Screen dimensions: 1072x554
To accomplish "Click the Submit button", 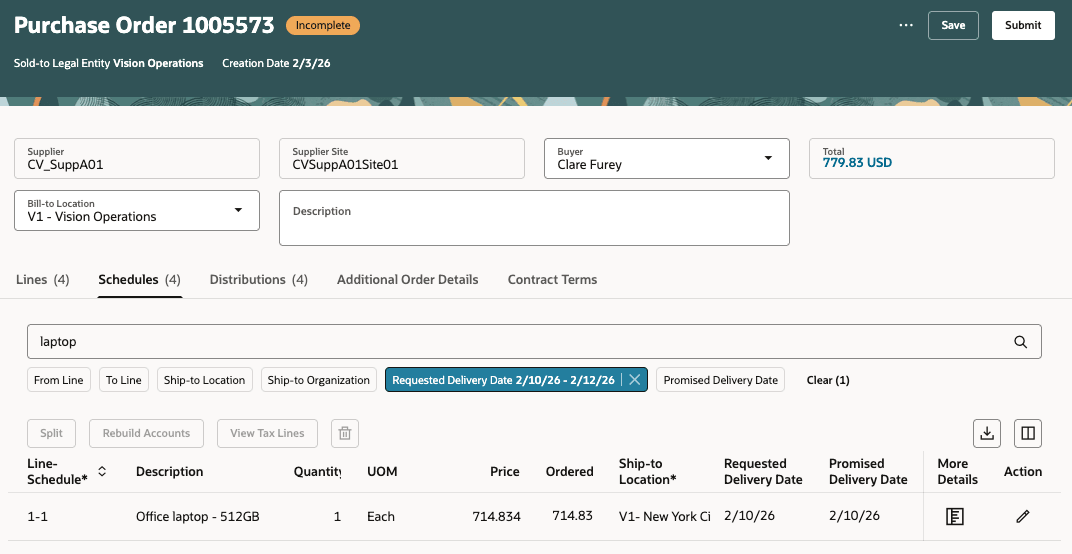I will coord(1023,25).
